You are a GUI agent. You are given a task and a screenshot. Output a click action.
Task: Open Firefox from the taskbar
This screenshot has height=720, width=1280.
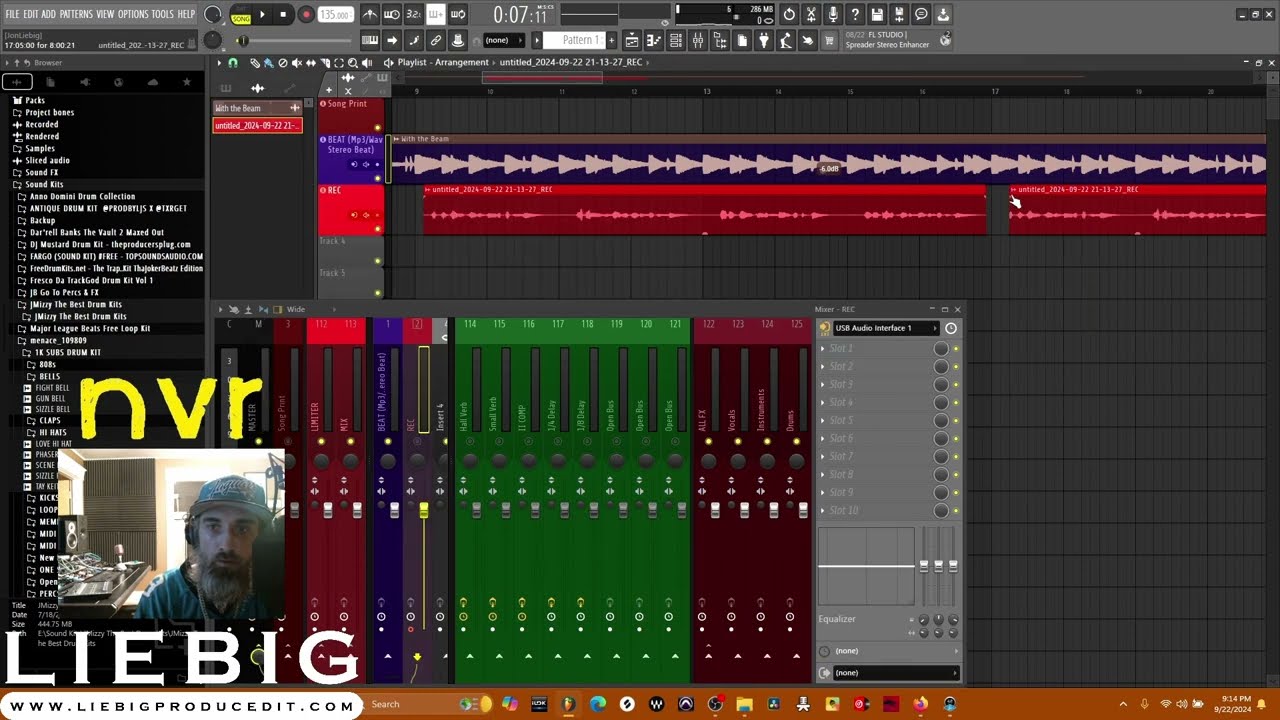(920, 704)
